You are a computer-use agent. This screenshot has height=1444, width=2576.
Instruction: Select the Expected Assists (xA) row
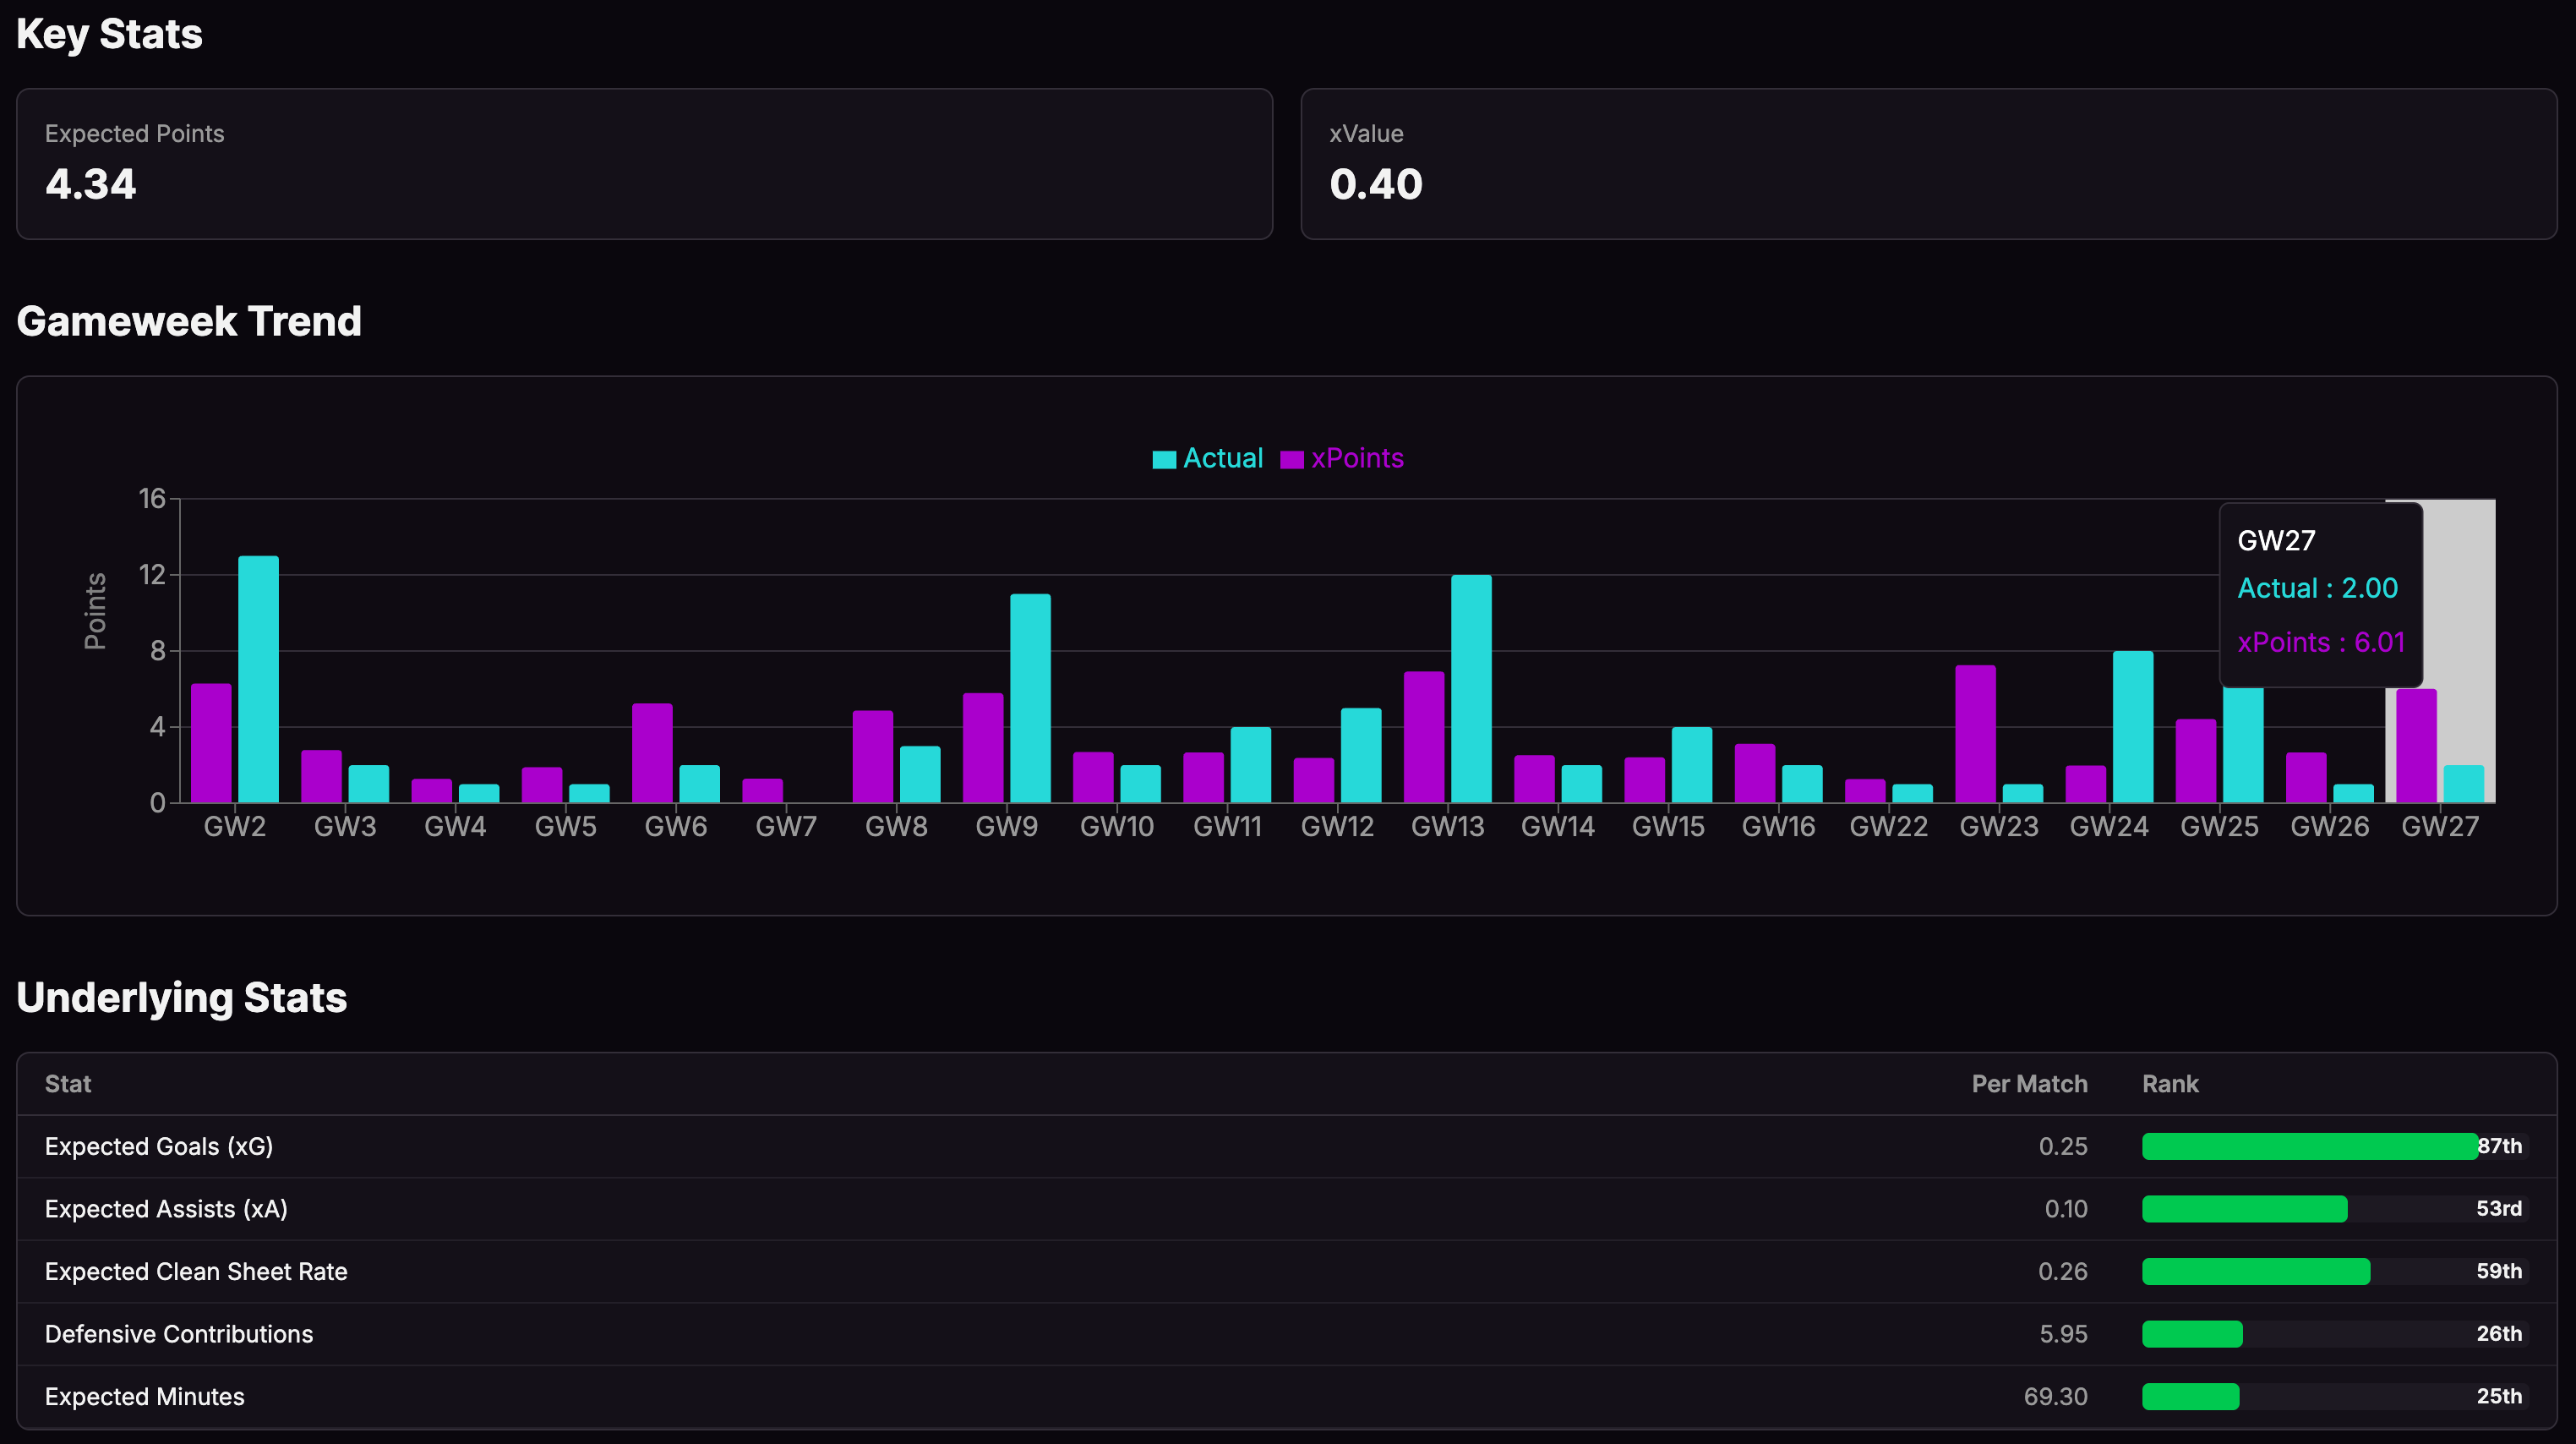166,1209
